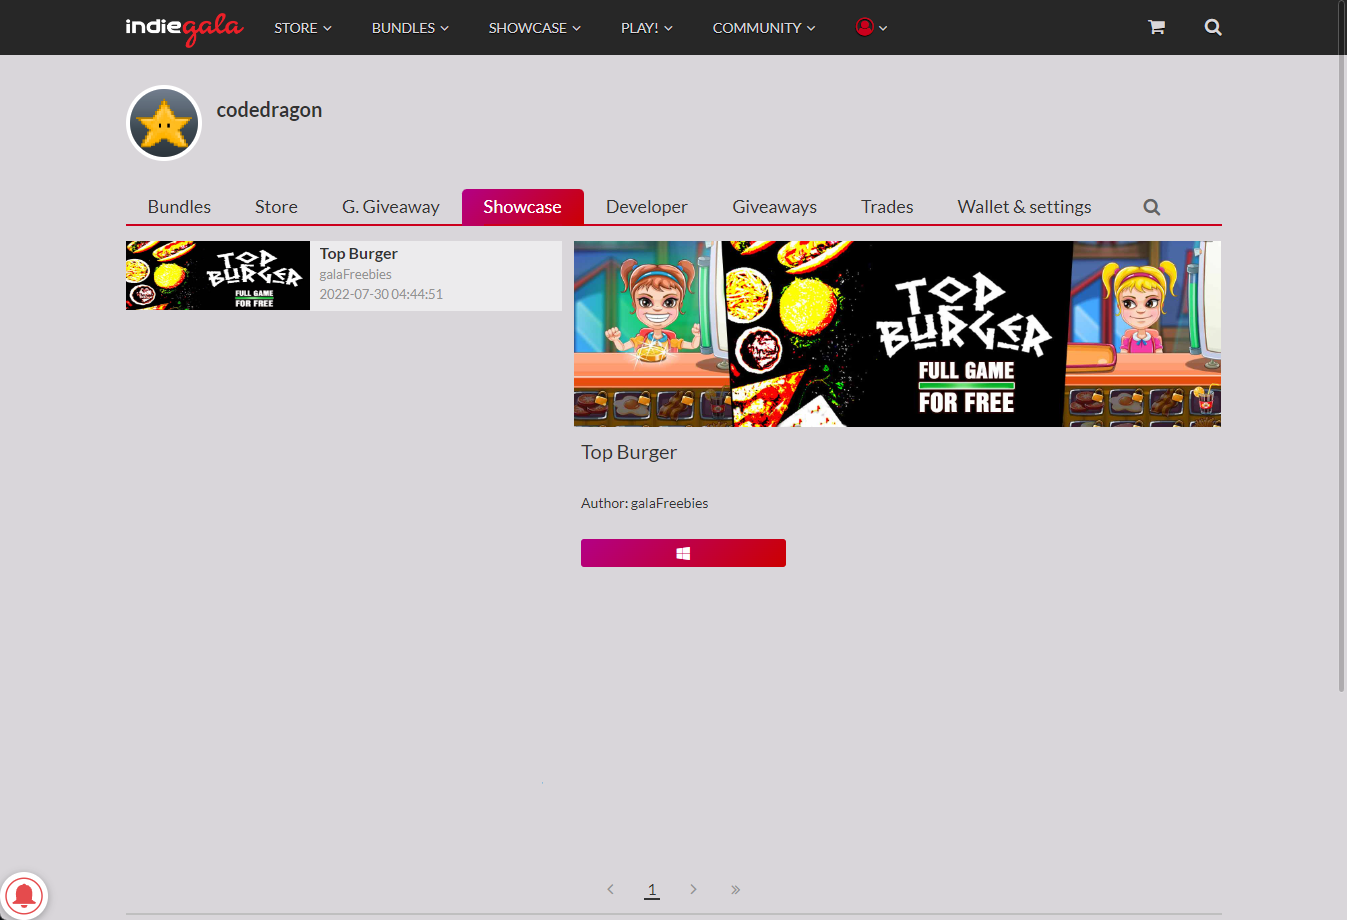
Task: Expand the BUNDLES dropdown menu
Action: (410, 28)
